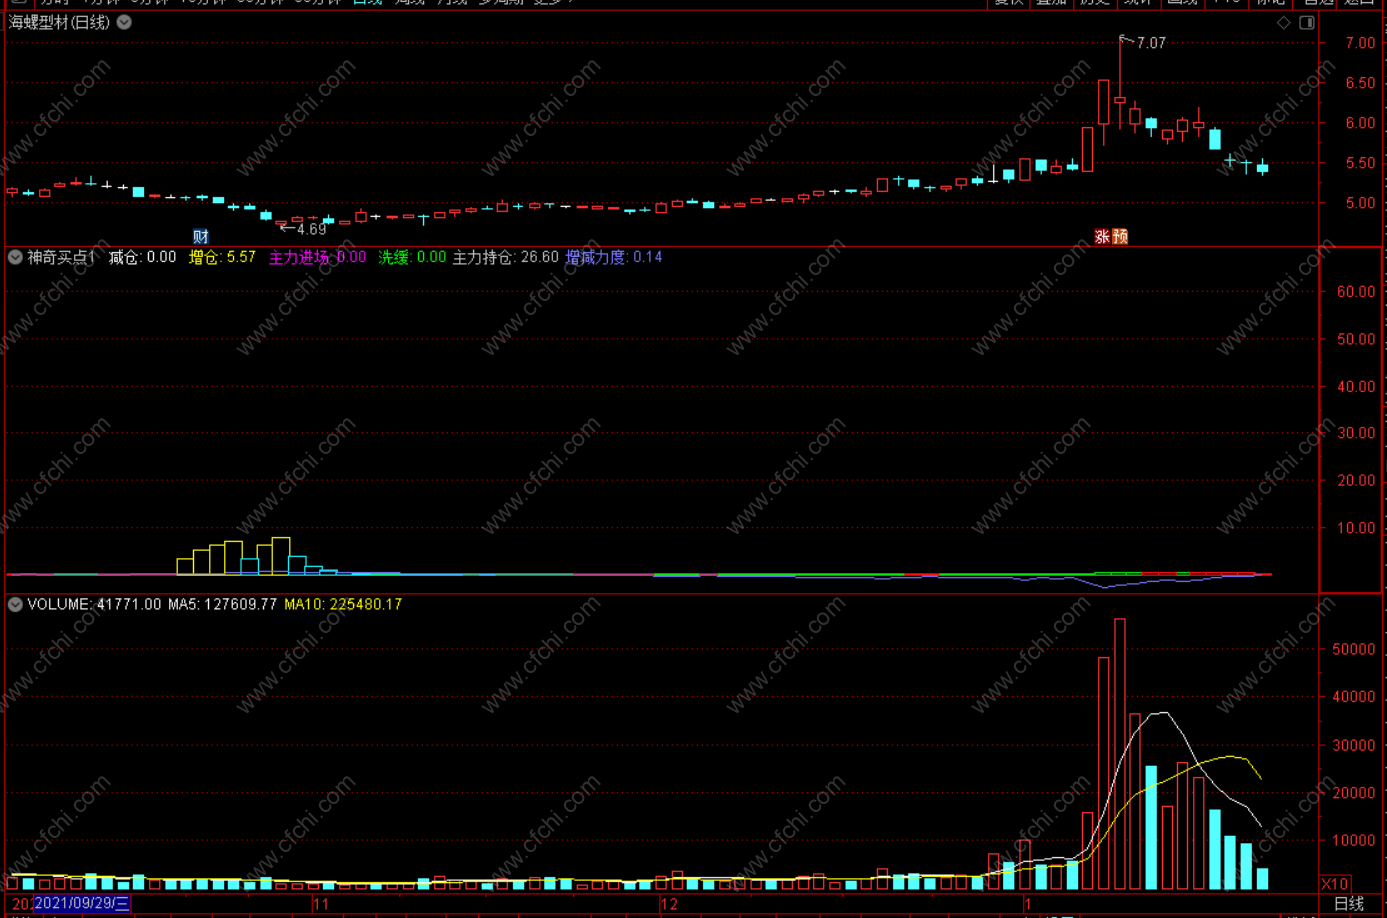Click the MA5: 127609.77 readout
1387x918 pixels.
(x=222, y=604)
